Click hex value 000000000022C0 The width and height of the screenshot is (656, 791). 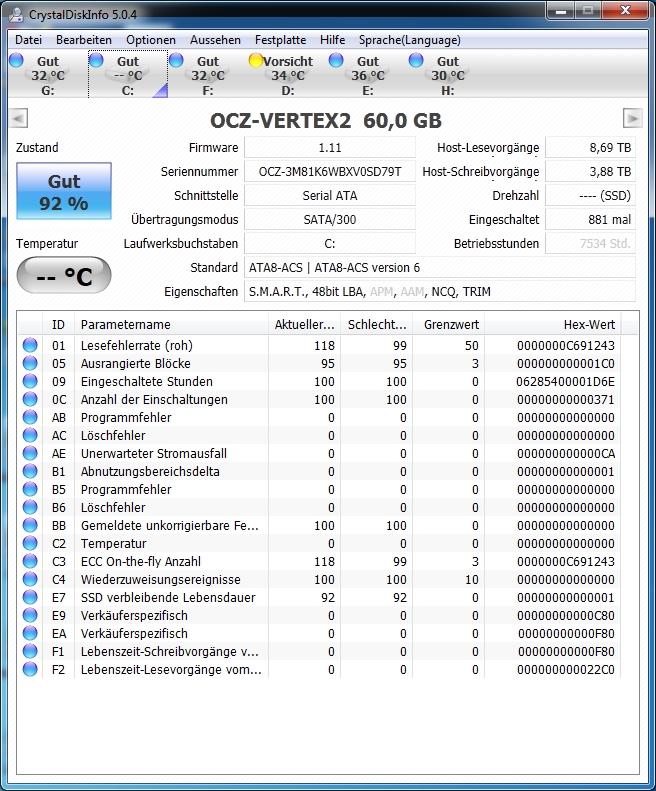pos(566,670)
